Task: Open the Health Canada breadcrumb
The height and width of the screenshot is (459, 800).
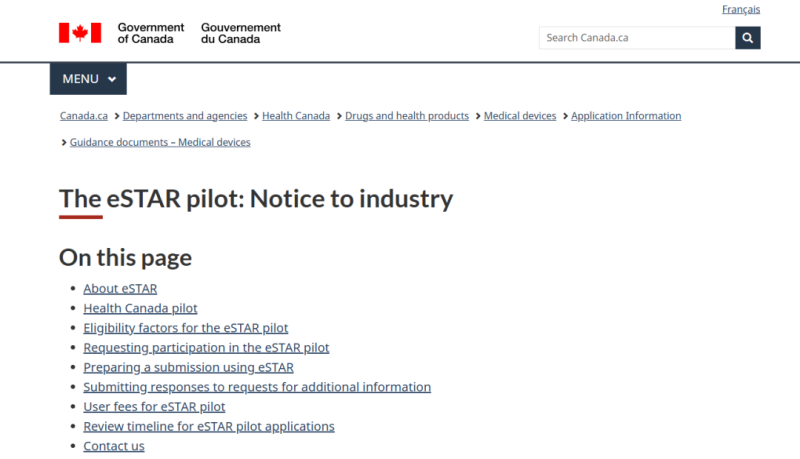Action: [x=296, y=116]
